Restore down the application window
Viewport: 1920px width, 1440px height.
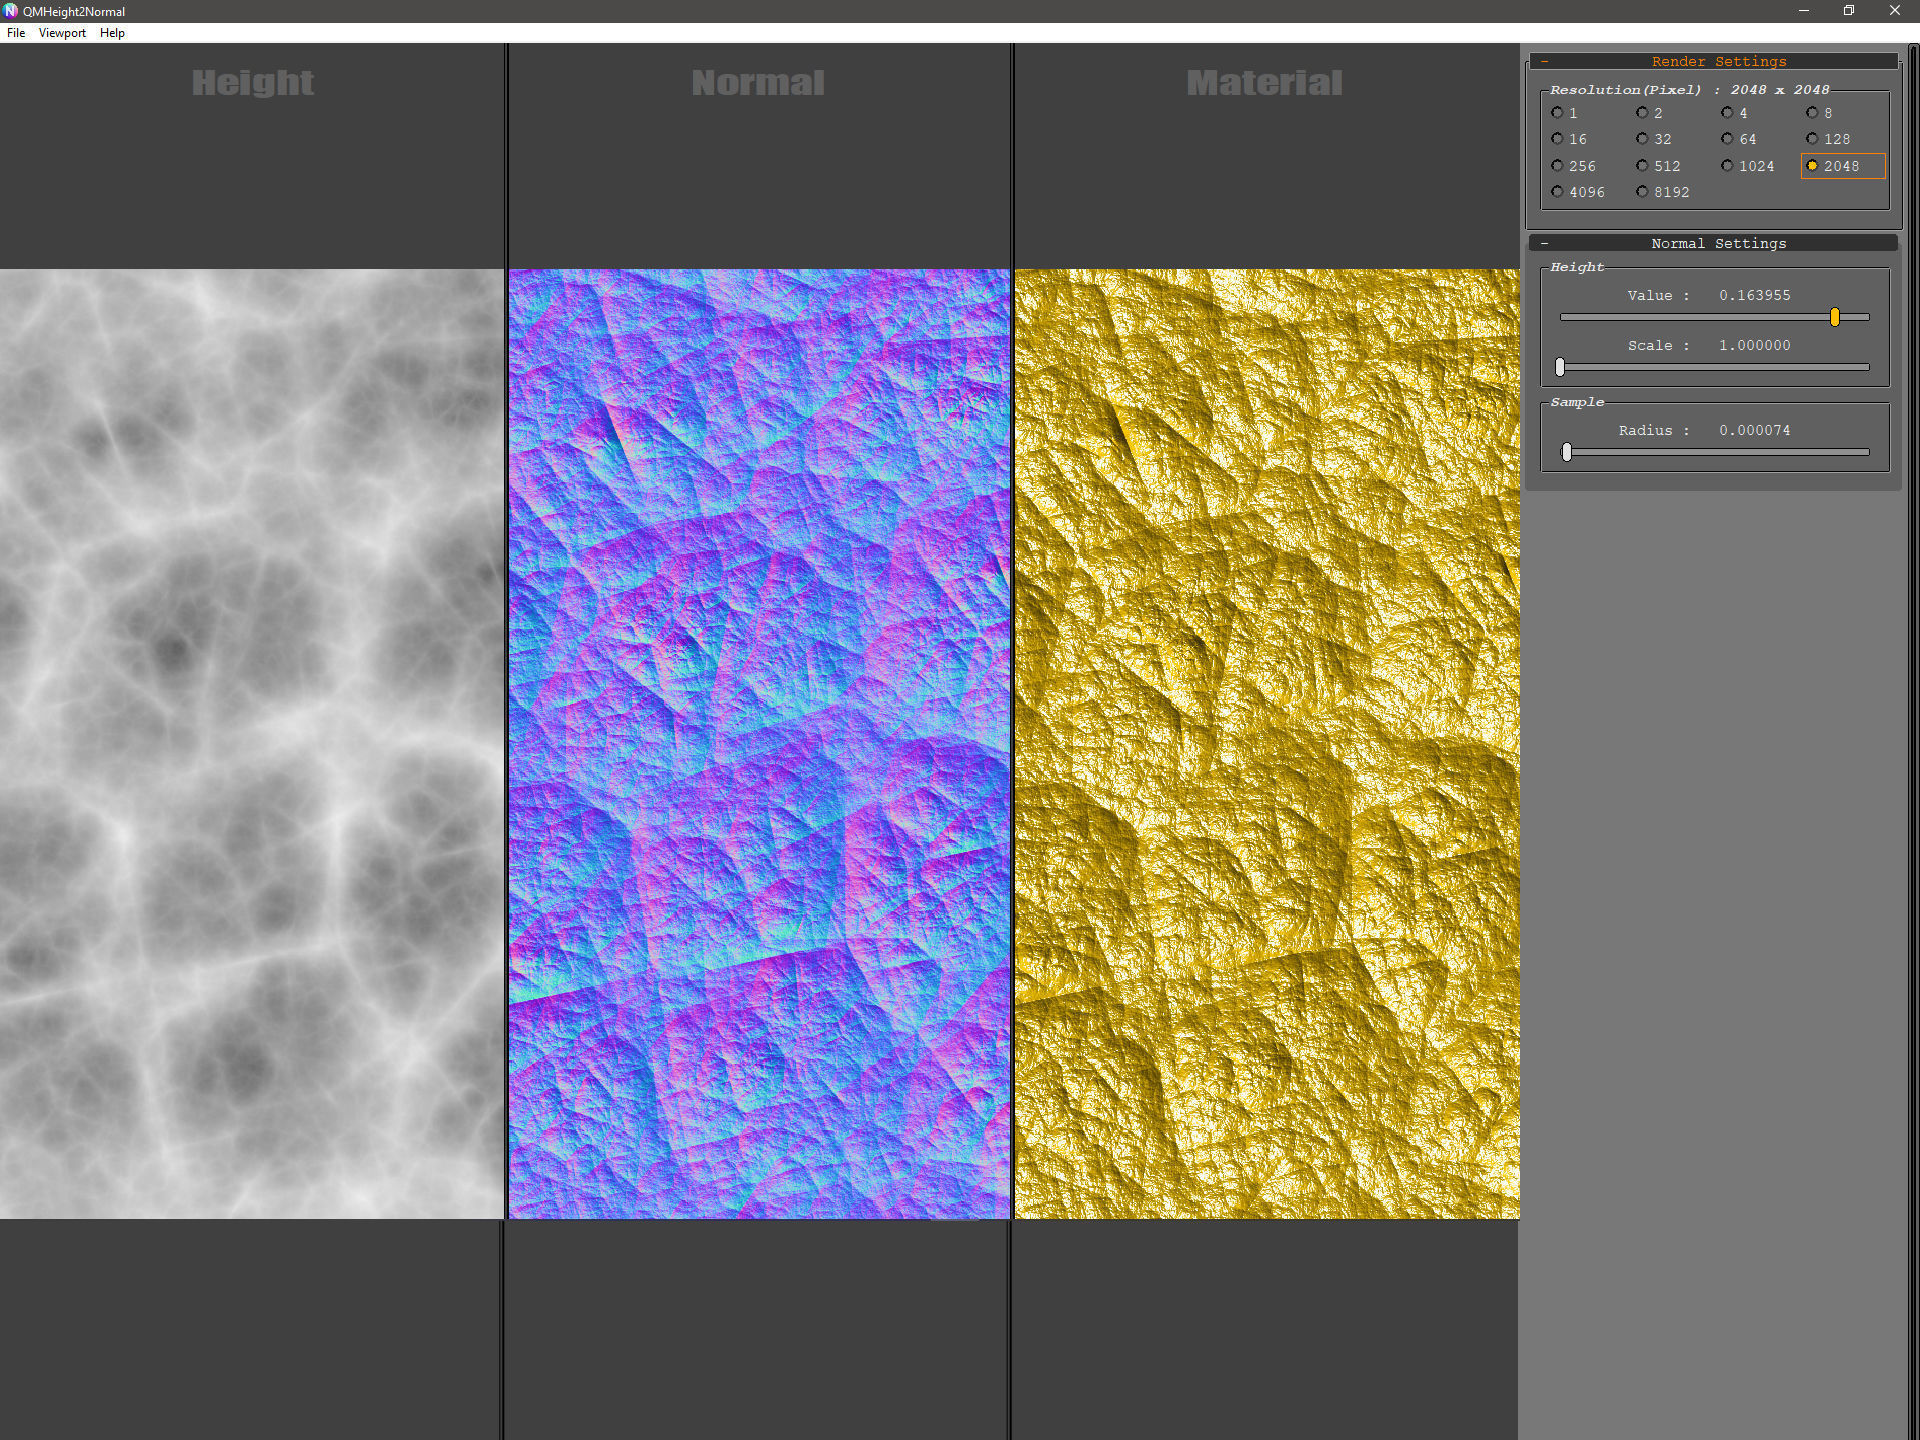1849,11
